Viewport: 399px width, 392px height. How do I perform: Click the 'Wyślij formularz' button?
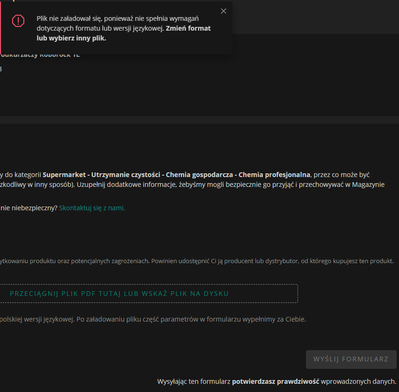[x=351, y=359]
